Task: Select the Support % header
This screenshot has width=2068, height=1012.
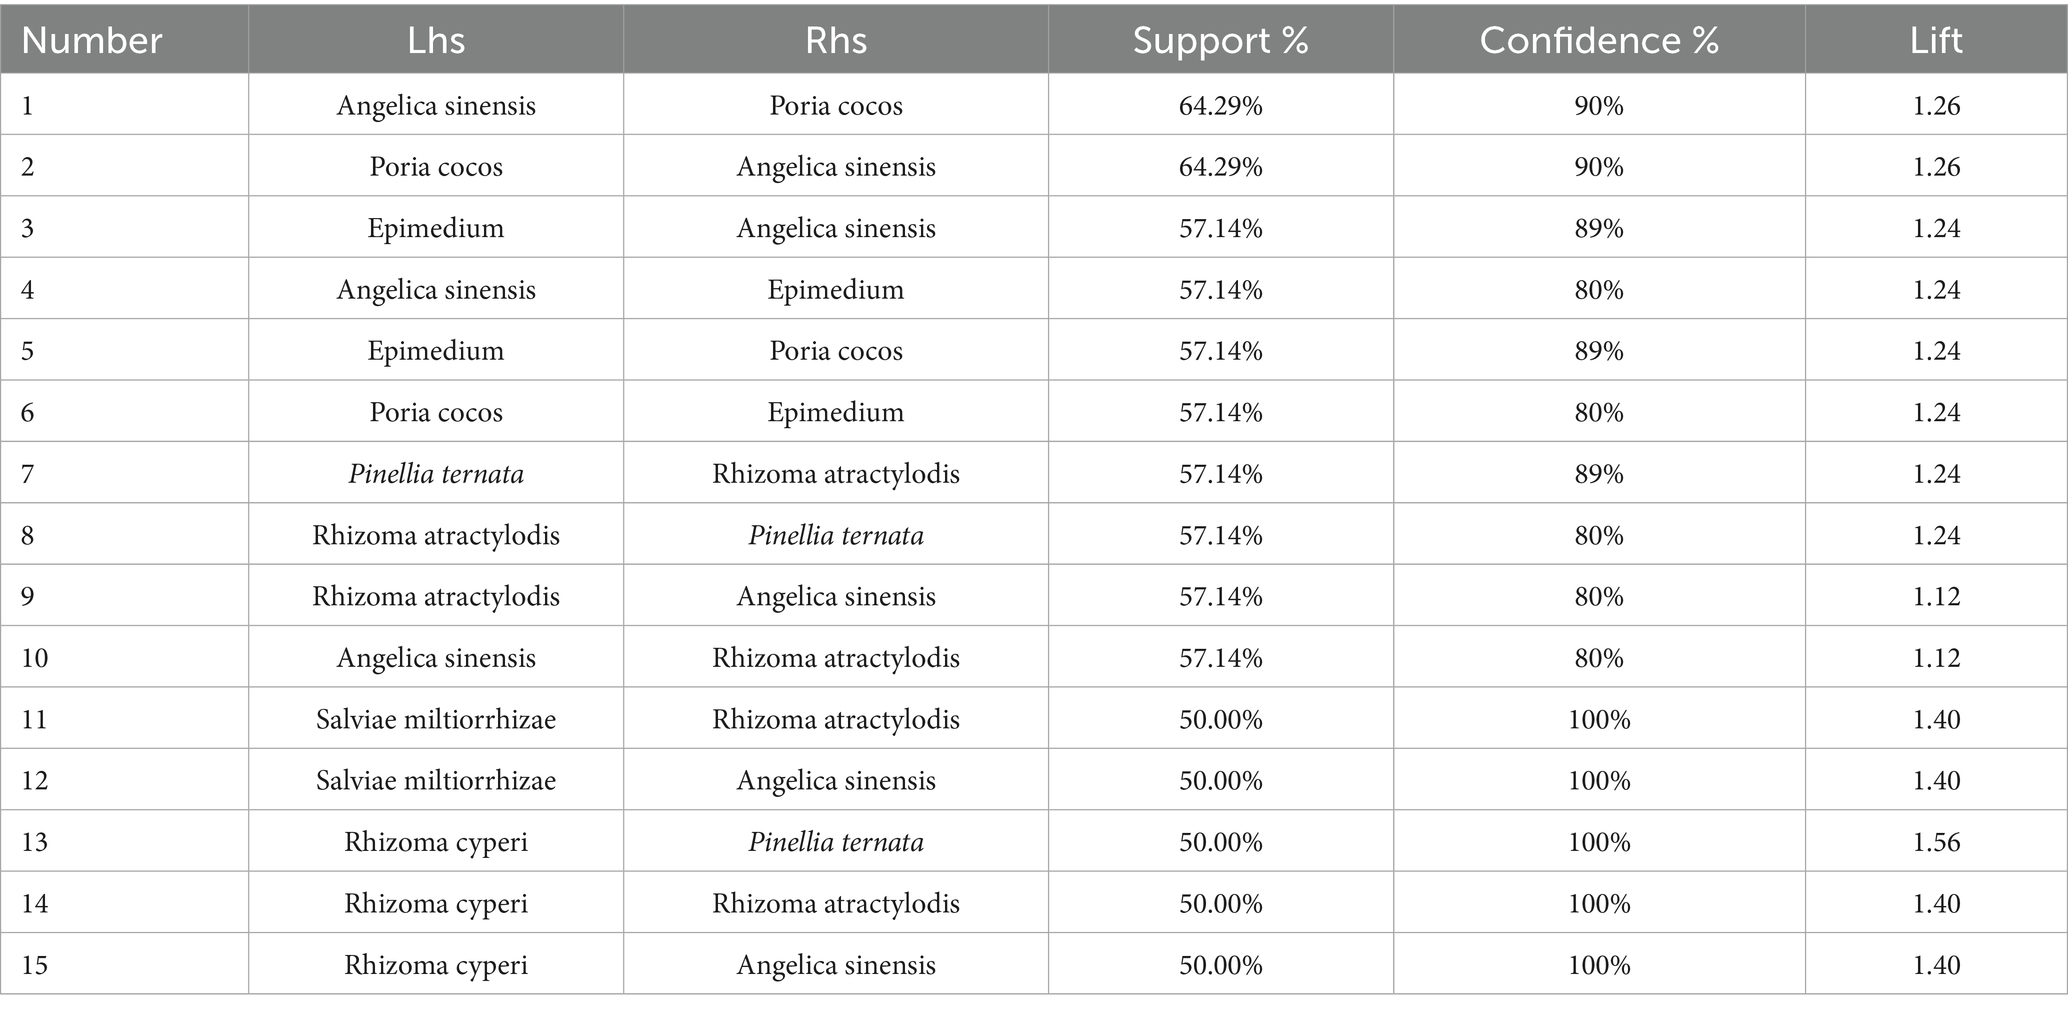Action: pos(1220,41)
